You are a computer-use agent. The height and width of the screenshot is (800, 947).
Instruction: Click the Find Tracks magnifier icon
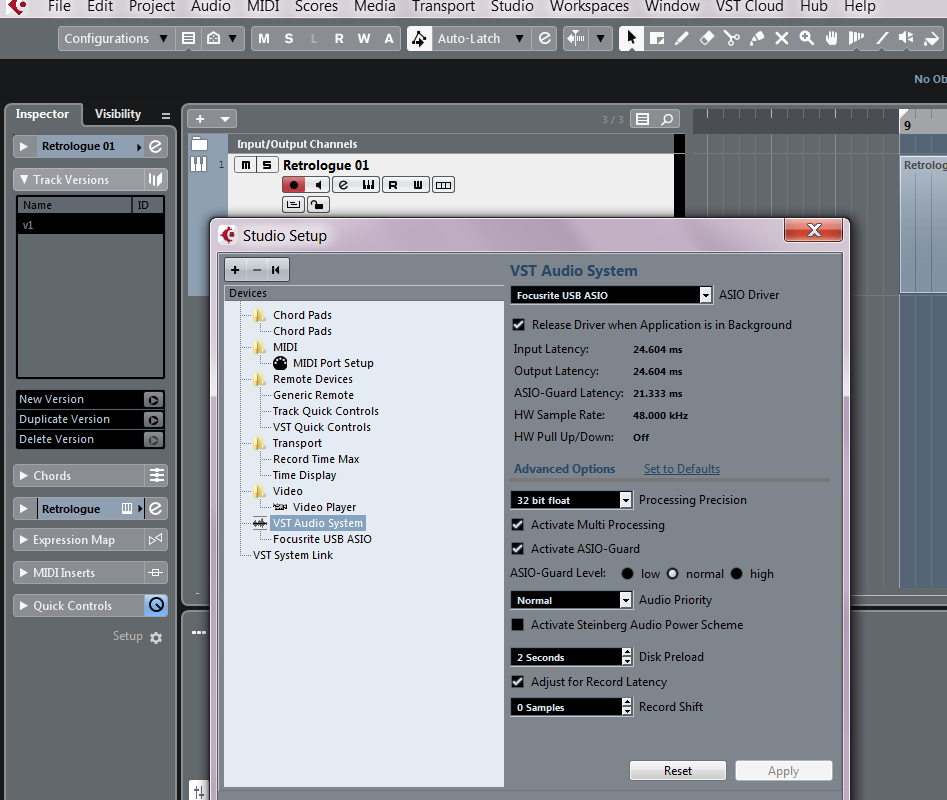667,119
